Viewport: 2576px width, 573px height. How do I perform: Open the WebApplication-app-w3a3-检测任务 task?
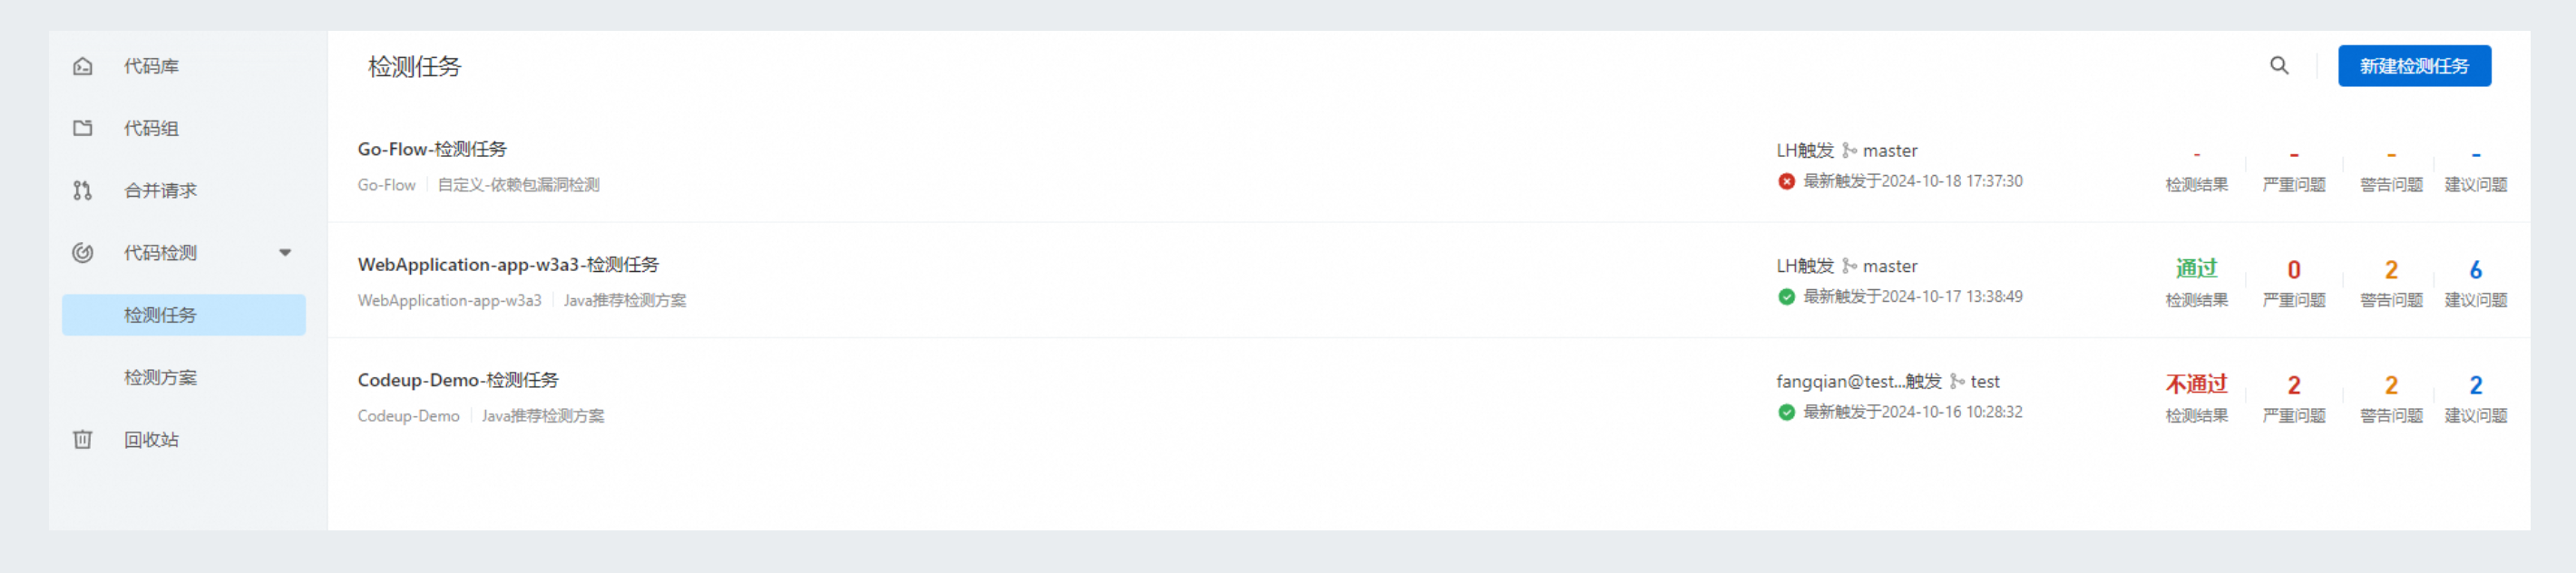click(508, 265)
